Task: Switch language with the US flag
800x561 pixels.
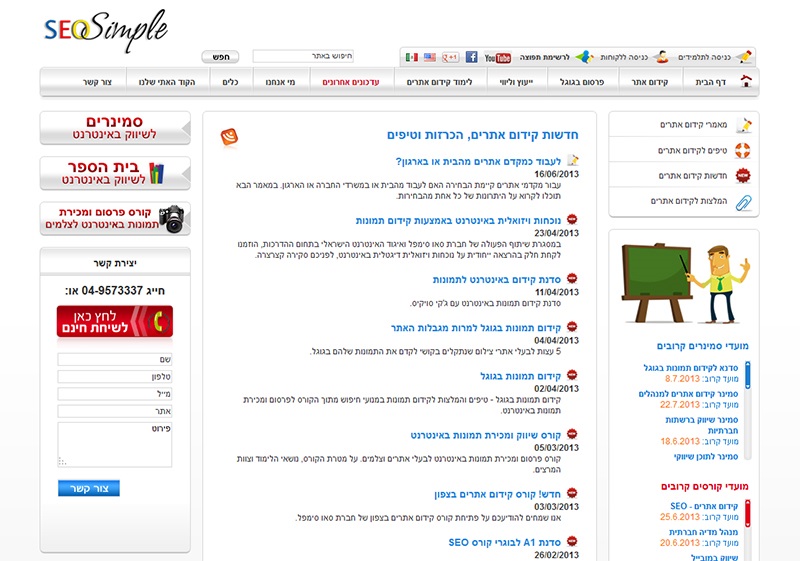Action: [x=430, y=57]
